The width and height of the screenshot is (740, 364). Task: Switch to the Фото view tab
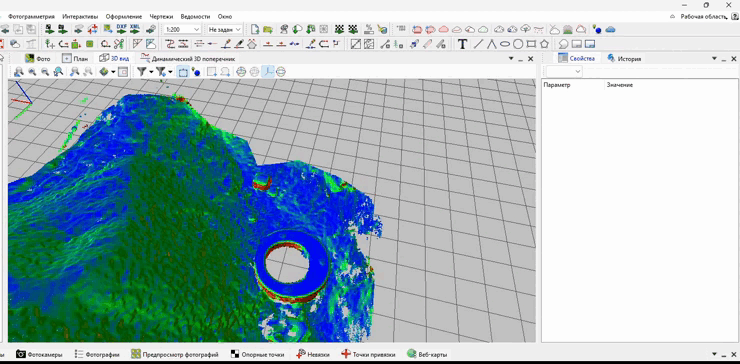point(38,59)
